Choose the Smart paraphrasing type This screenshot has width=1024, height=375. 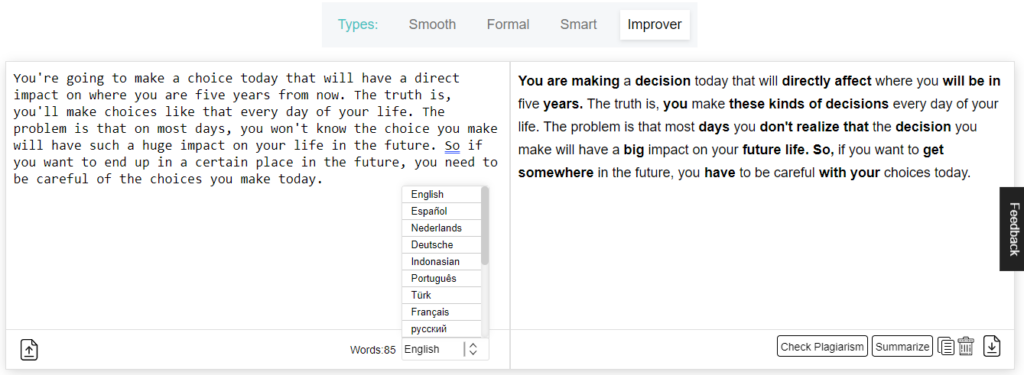coord(579,25)
